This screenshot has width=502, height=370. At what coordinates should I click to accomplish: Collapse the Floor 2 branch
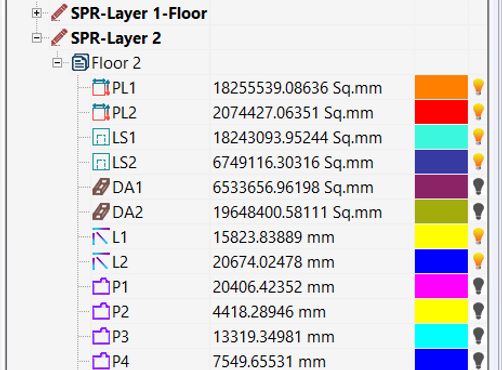57,63
